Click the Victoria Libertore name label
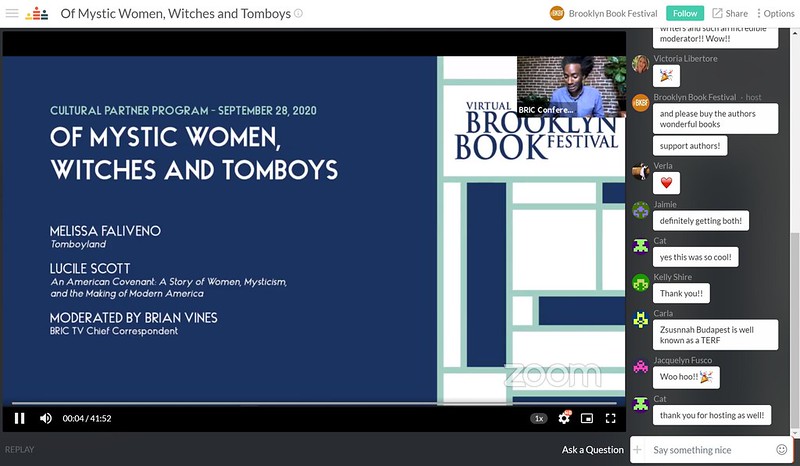The height and width of the screenshot is (466, 800). (685, 59)
